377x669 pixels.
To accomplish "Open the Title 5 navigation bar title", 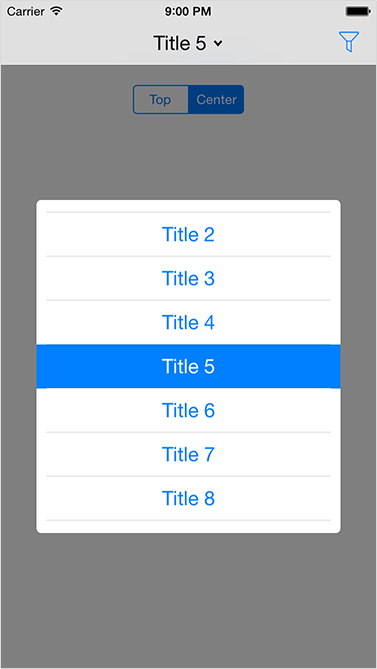I will click(x=180, y=43).
